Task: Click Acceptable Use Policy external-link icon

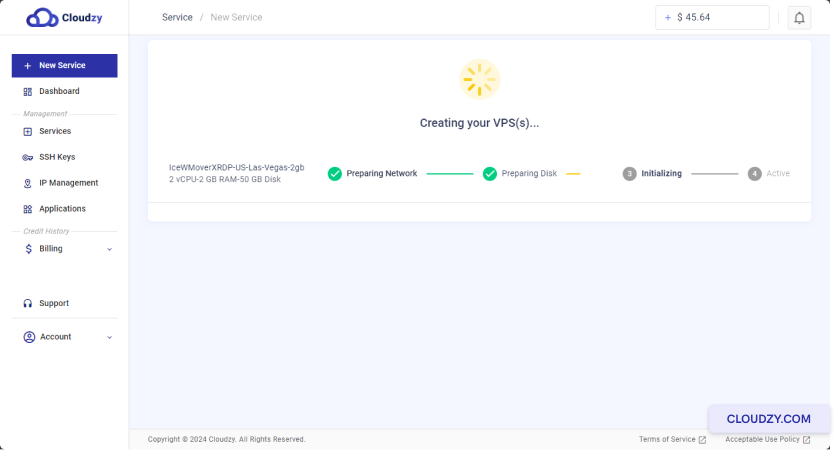Action: pyautogui.click(x=806, y=440)
